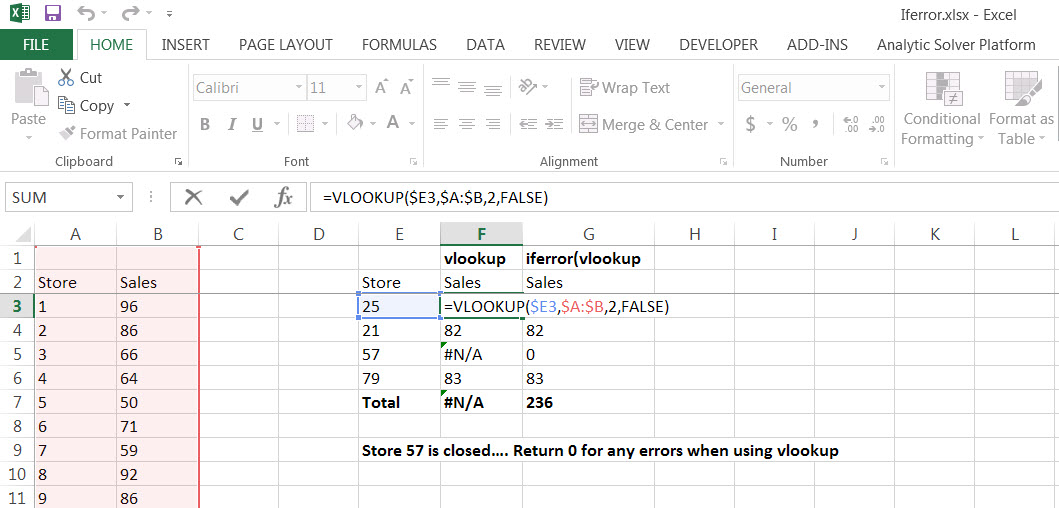Switch to INSERT tab
Screen dimensions: 1059x508
186,45
